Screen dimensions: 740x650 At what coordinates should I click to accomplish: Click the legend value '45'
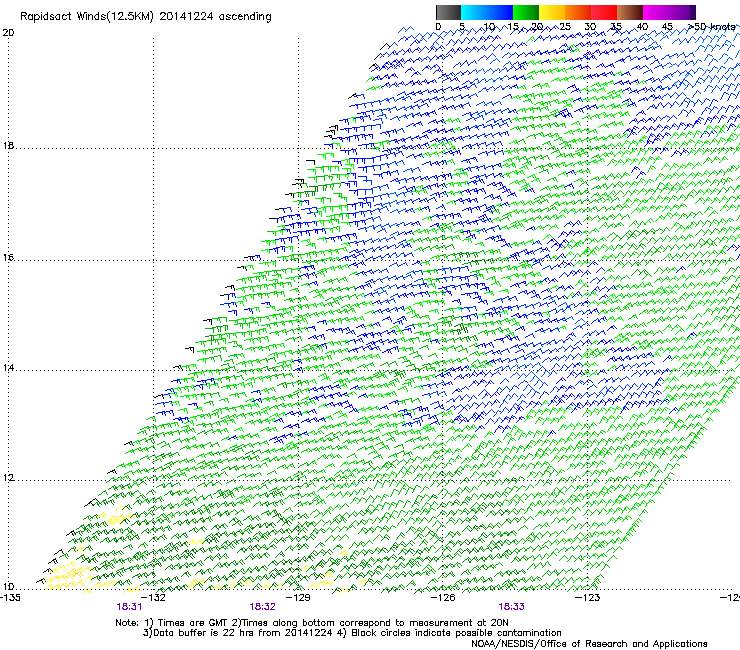pos(667,27)
